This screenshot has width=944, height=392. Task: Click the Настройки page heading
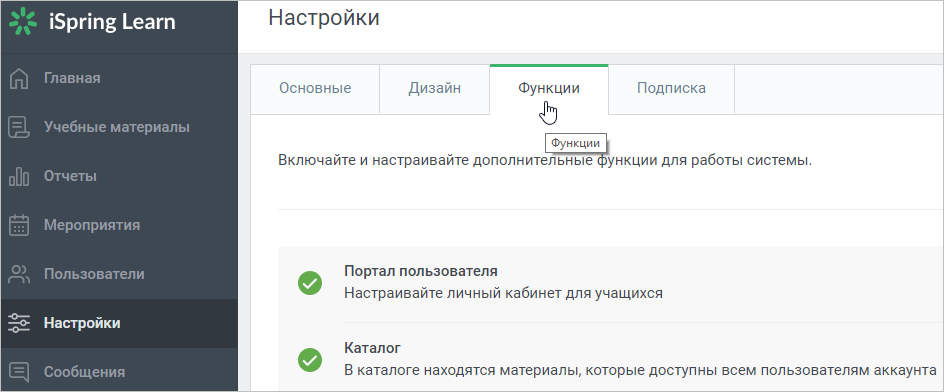tap(324, 17)
